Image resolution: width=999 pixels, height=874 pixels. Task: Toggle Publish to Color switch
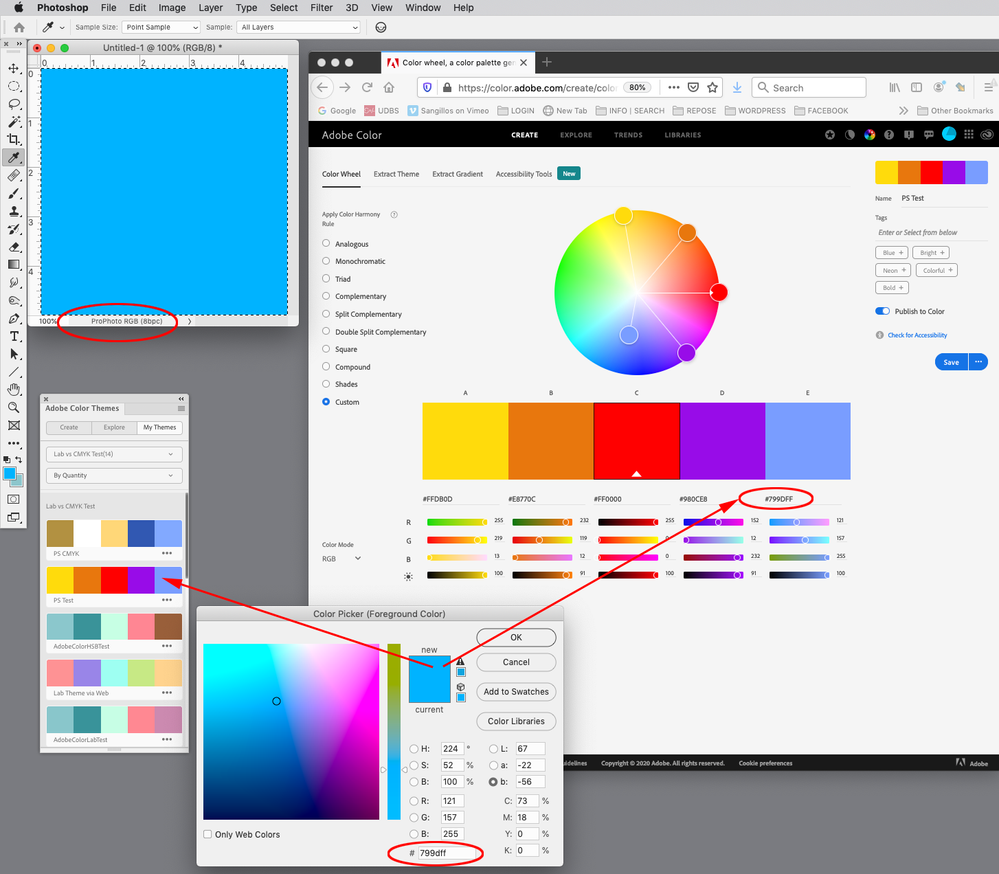click(x=882, y=311)
